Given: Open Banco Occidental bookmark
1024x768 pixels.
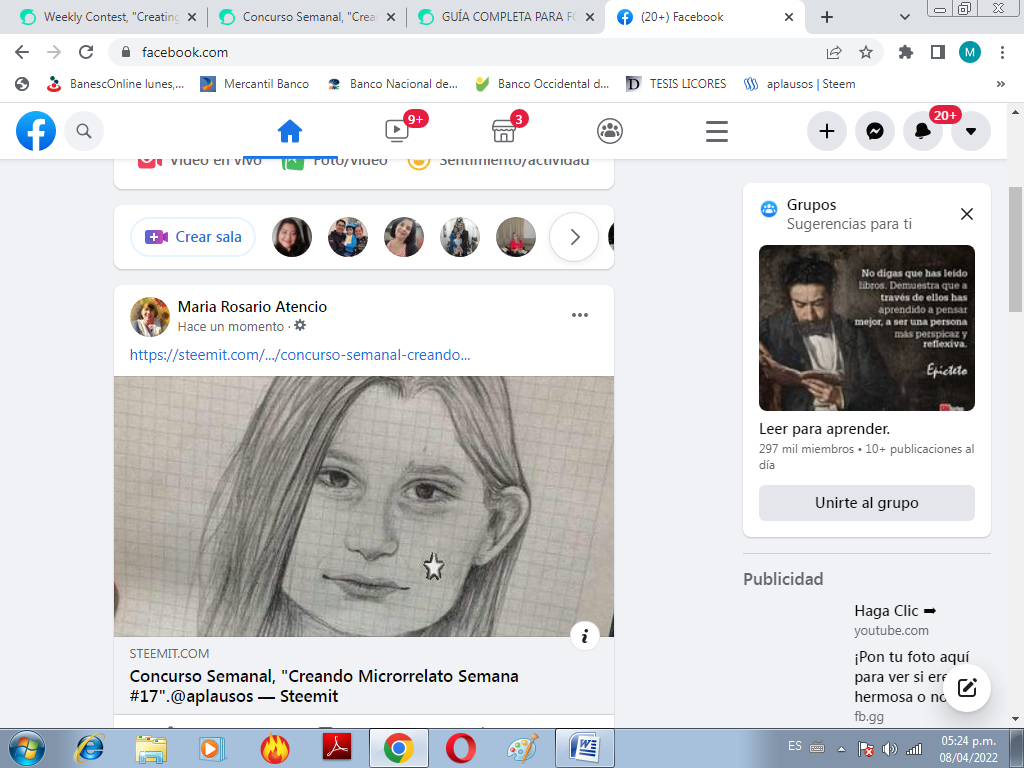Looking at the screenshot, I should [542, 84].
